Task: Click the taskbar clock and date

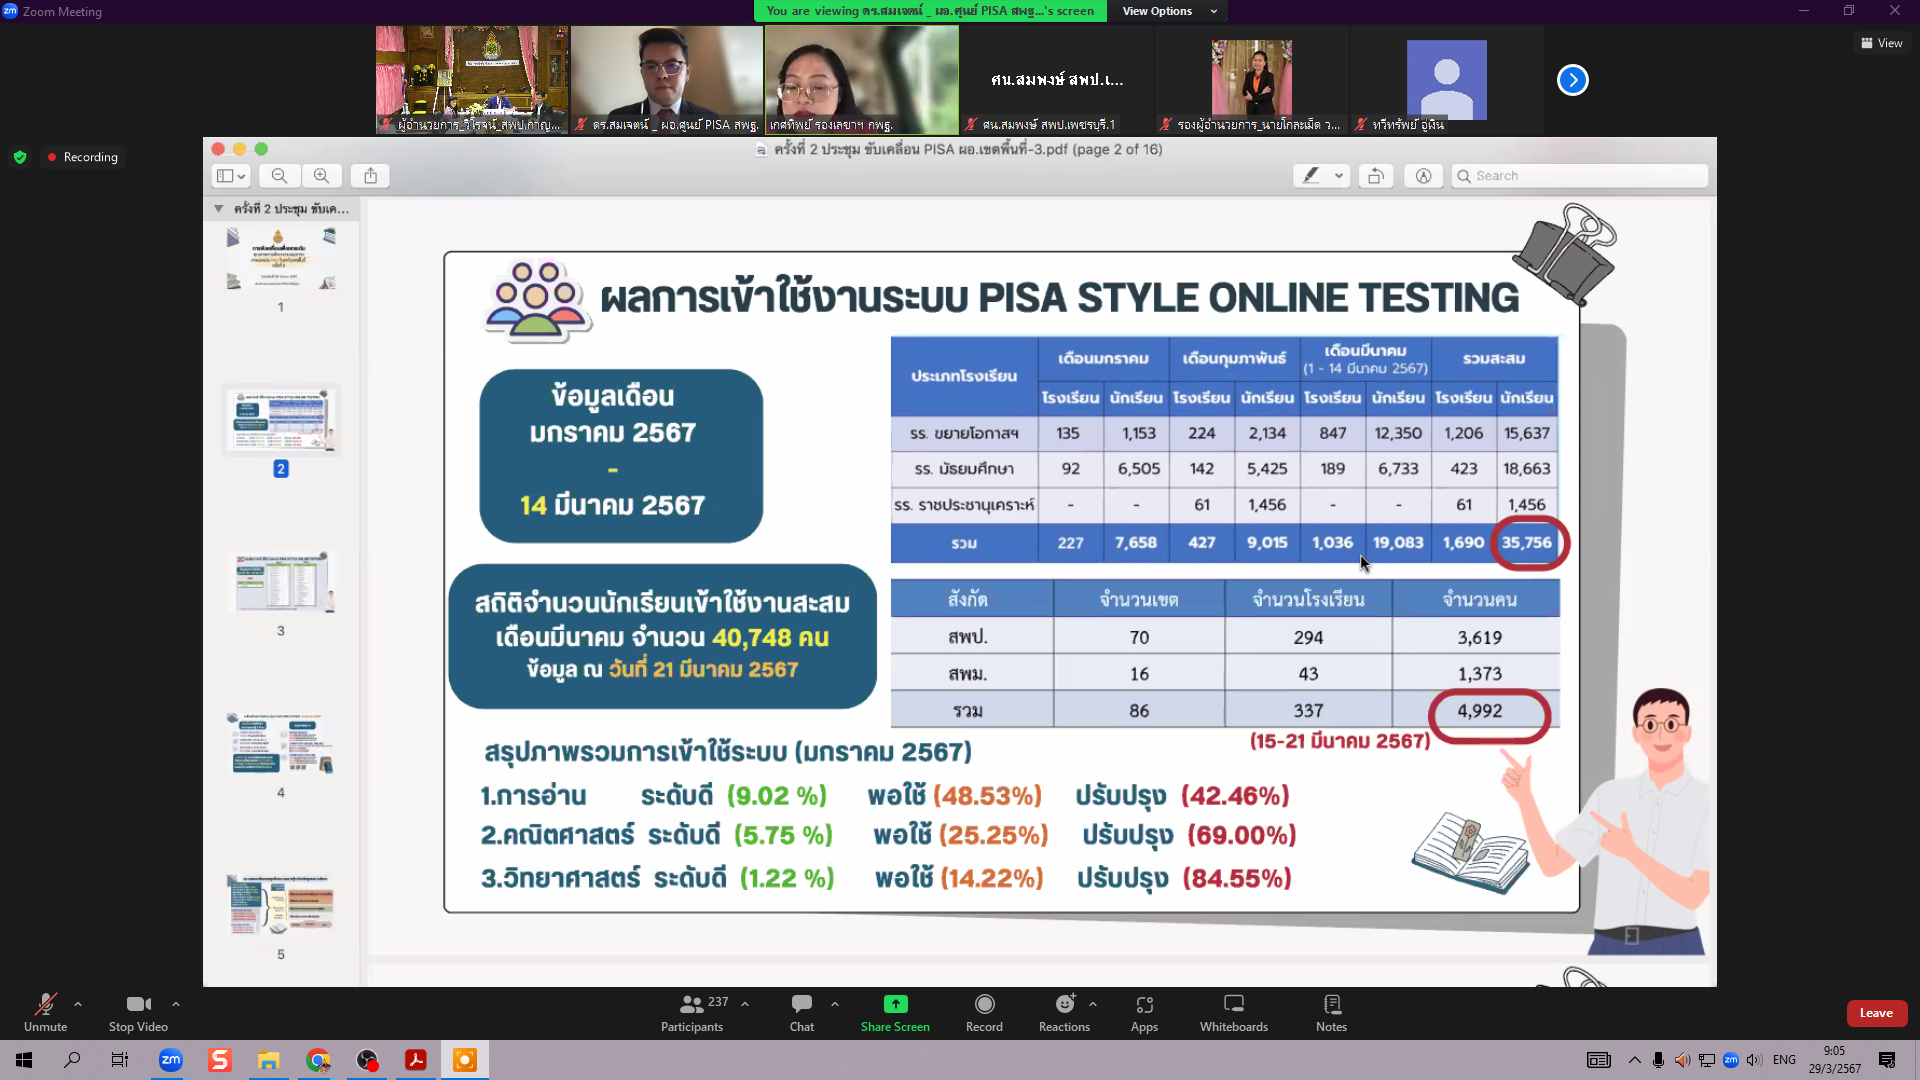Action: pyautogui.click(x=1834, y=1060)
